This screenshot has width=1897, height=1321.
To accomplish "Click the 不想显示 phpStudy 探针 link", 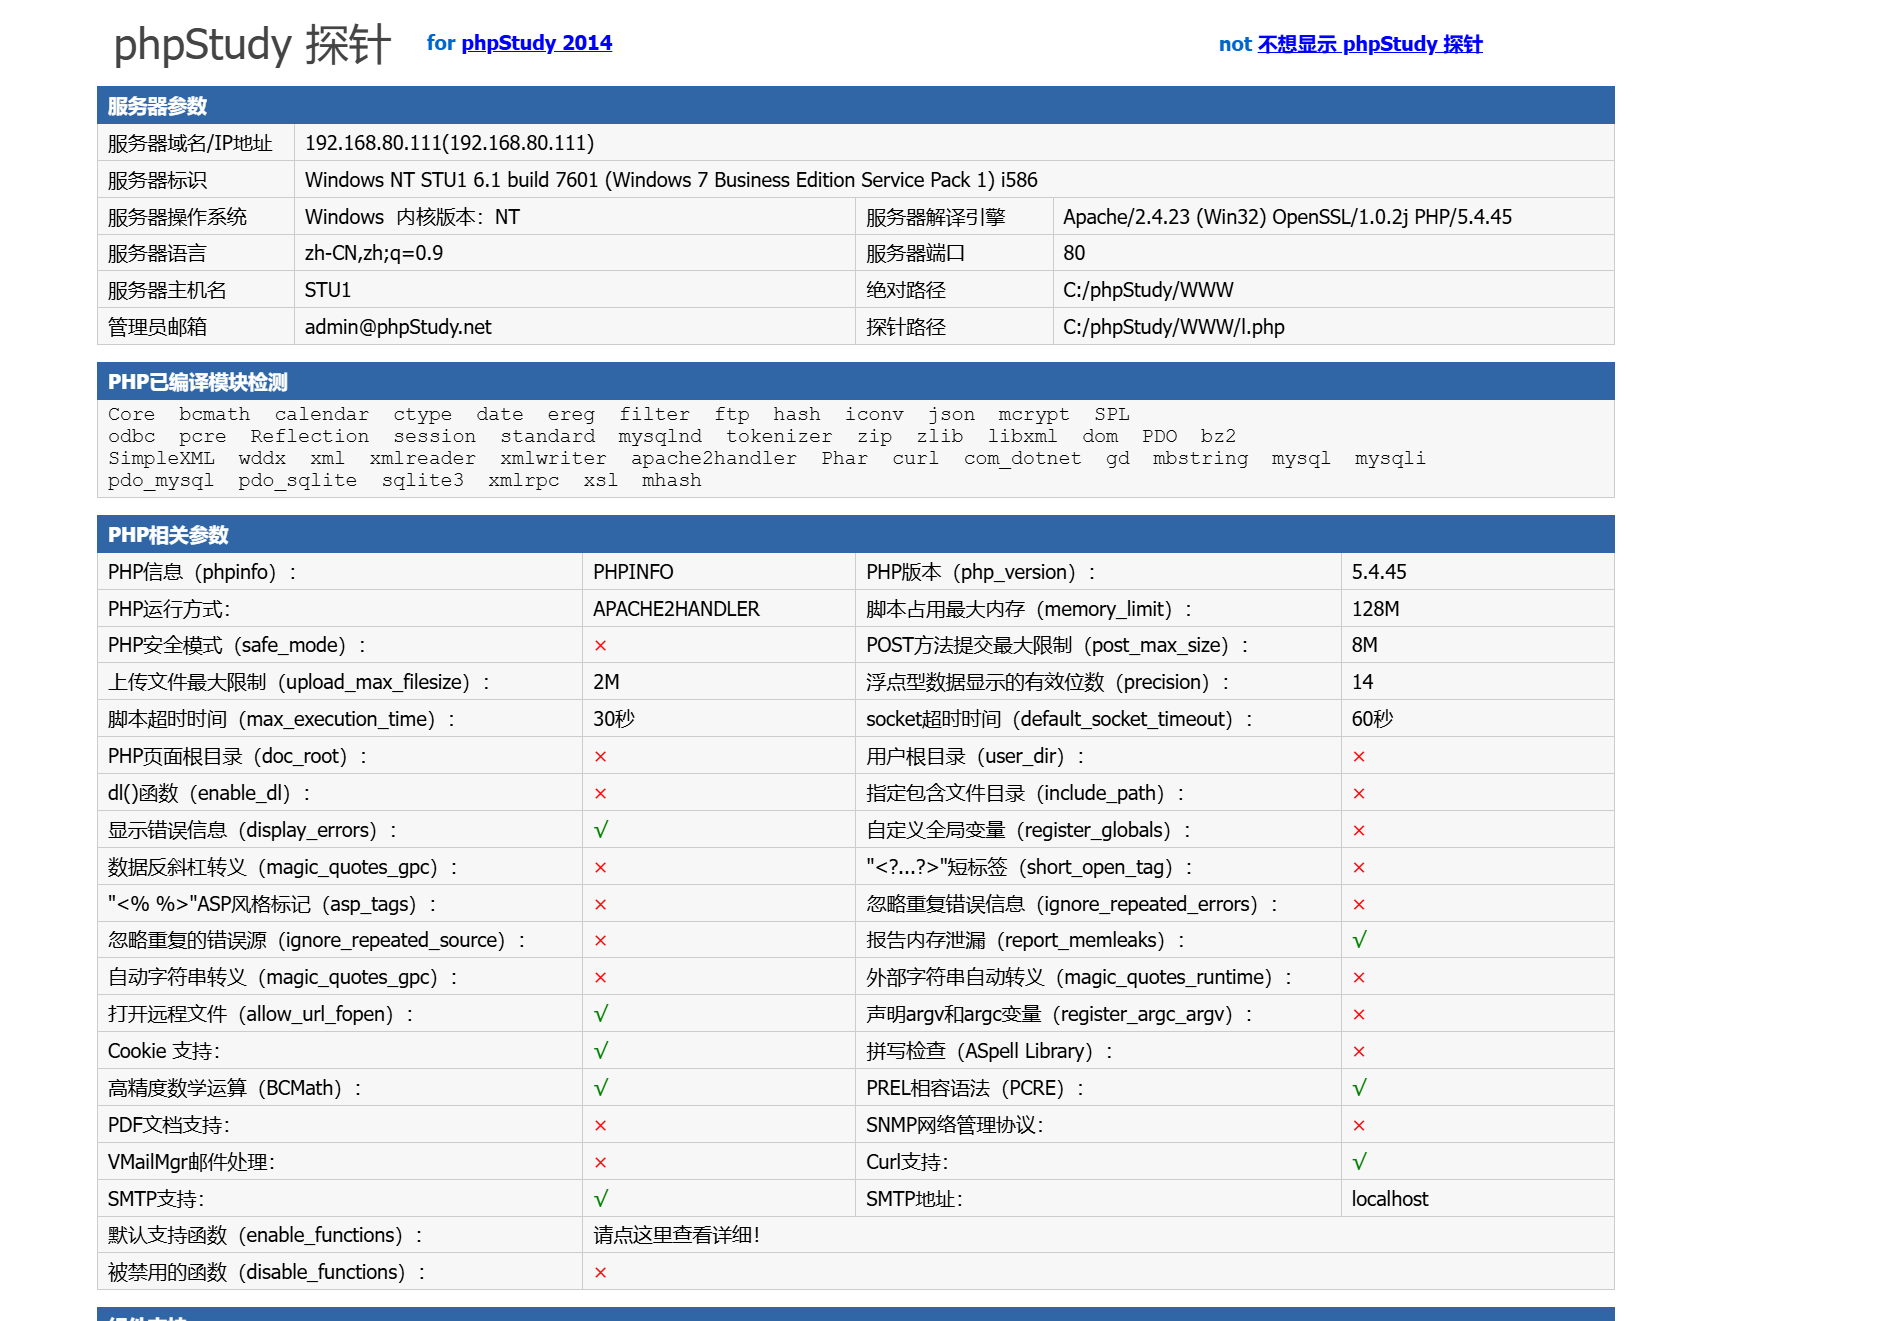I will 1370,44.
